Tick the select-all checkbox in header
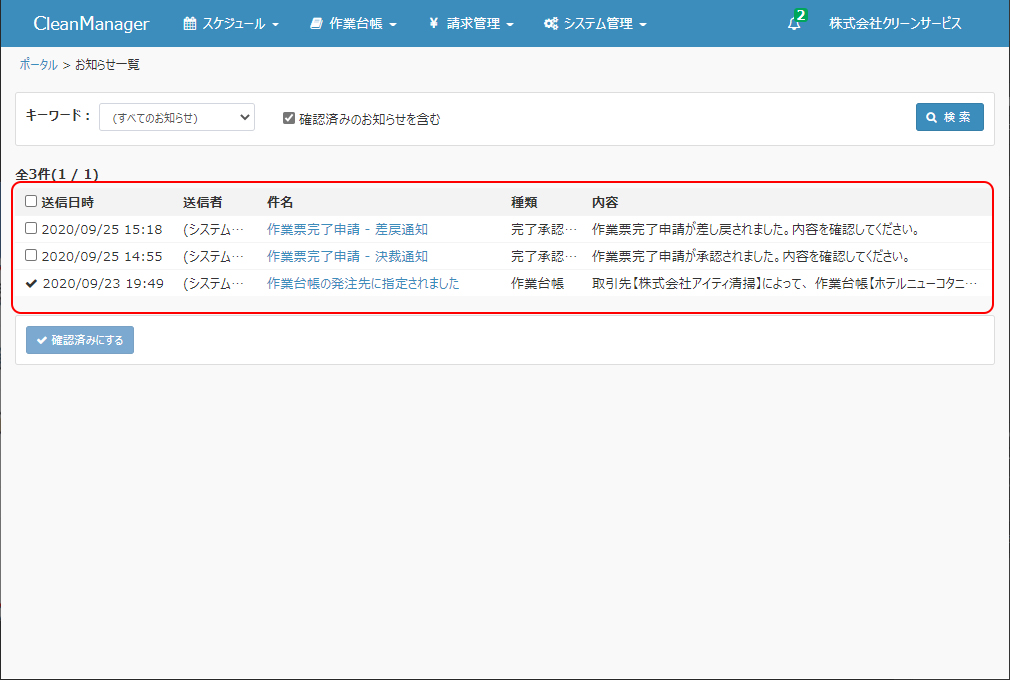This screenshot has width=1010, height=680. pyautogui.click(x=31, y=202)
